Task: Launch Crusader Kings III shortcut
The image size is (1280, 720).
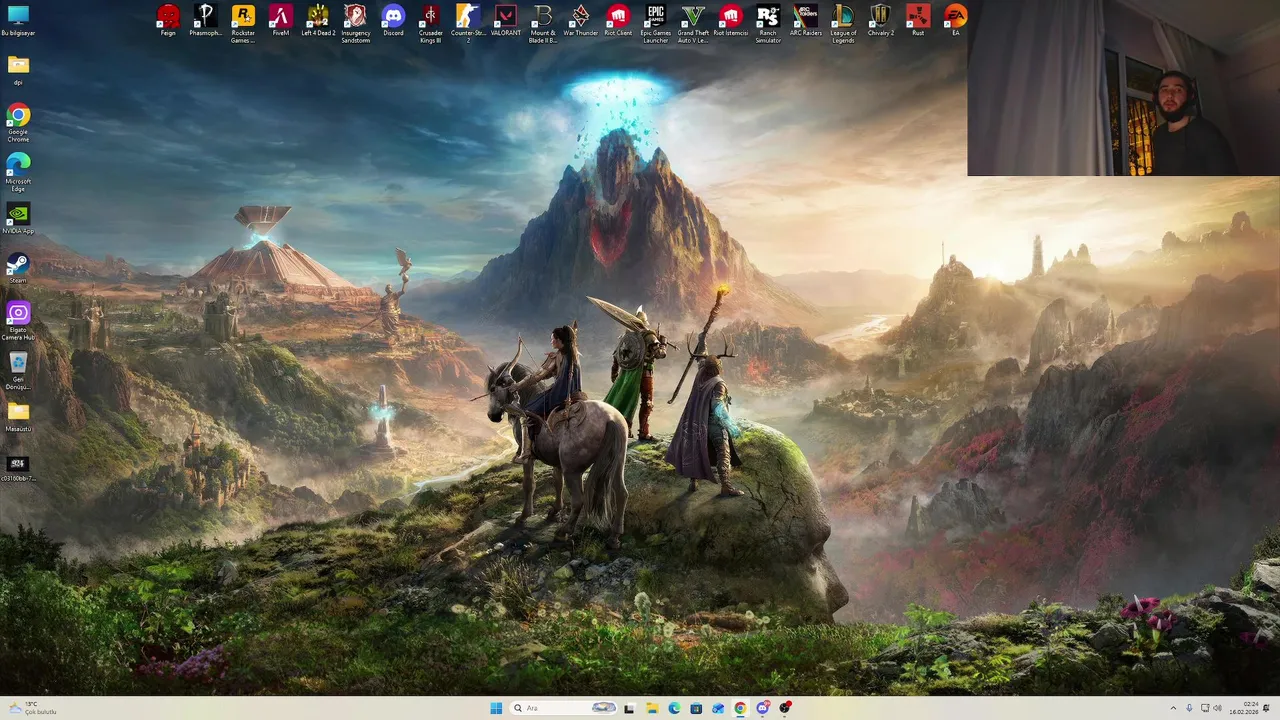Action: 430,23
